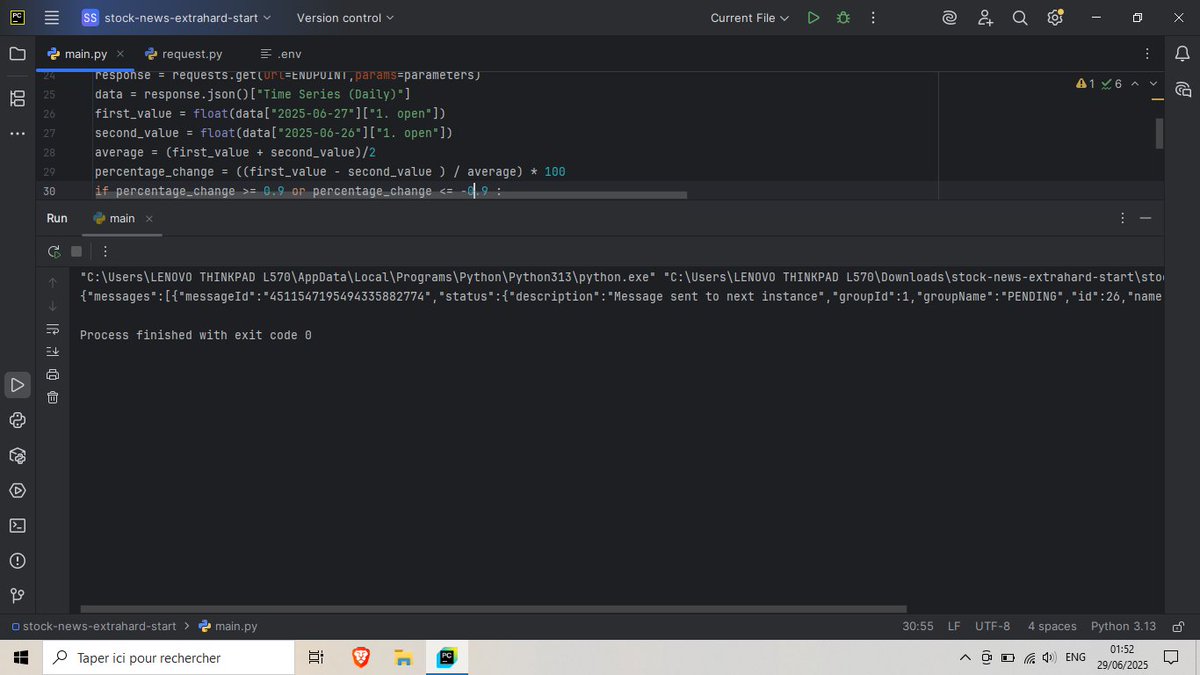Screen dimensions: 1200x675
Task: Start debugging with the bug icon
Action: (843, 18)
